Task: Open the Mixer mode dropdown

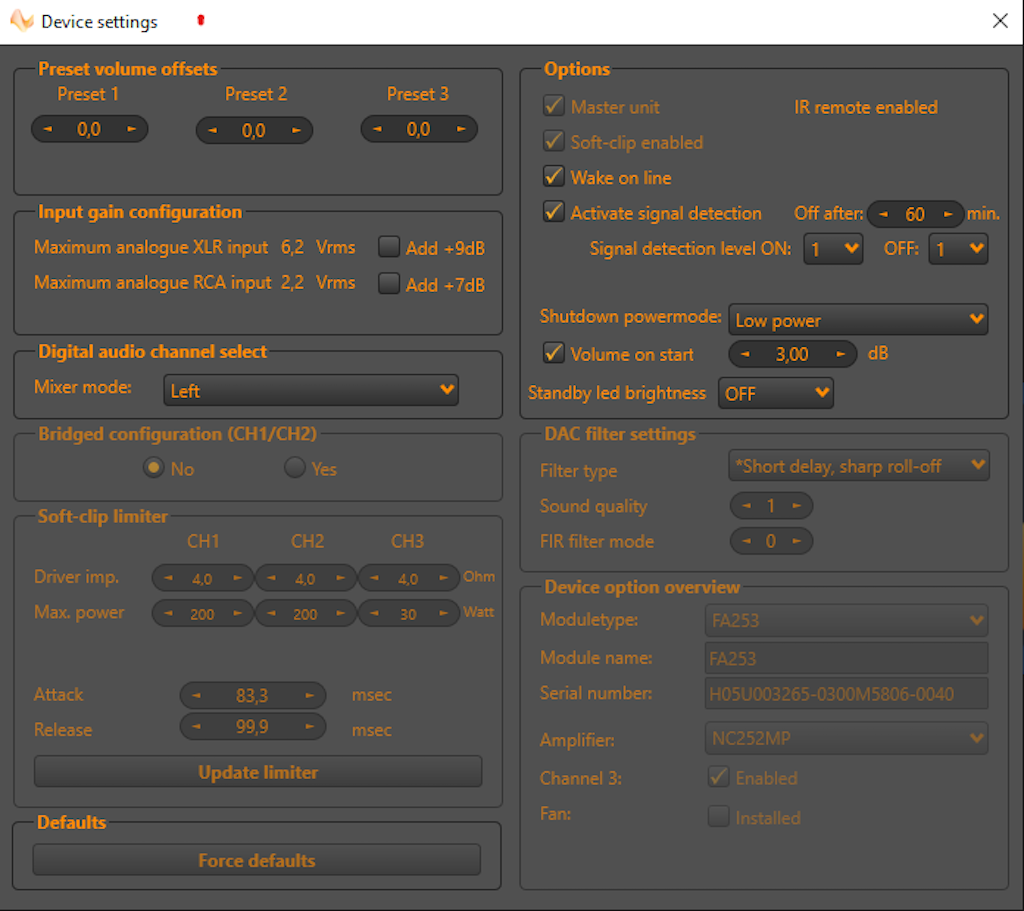Action: 310,391
